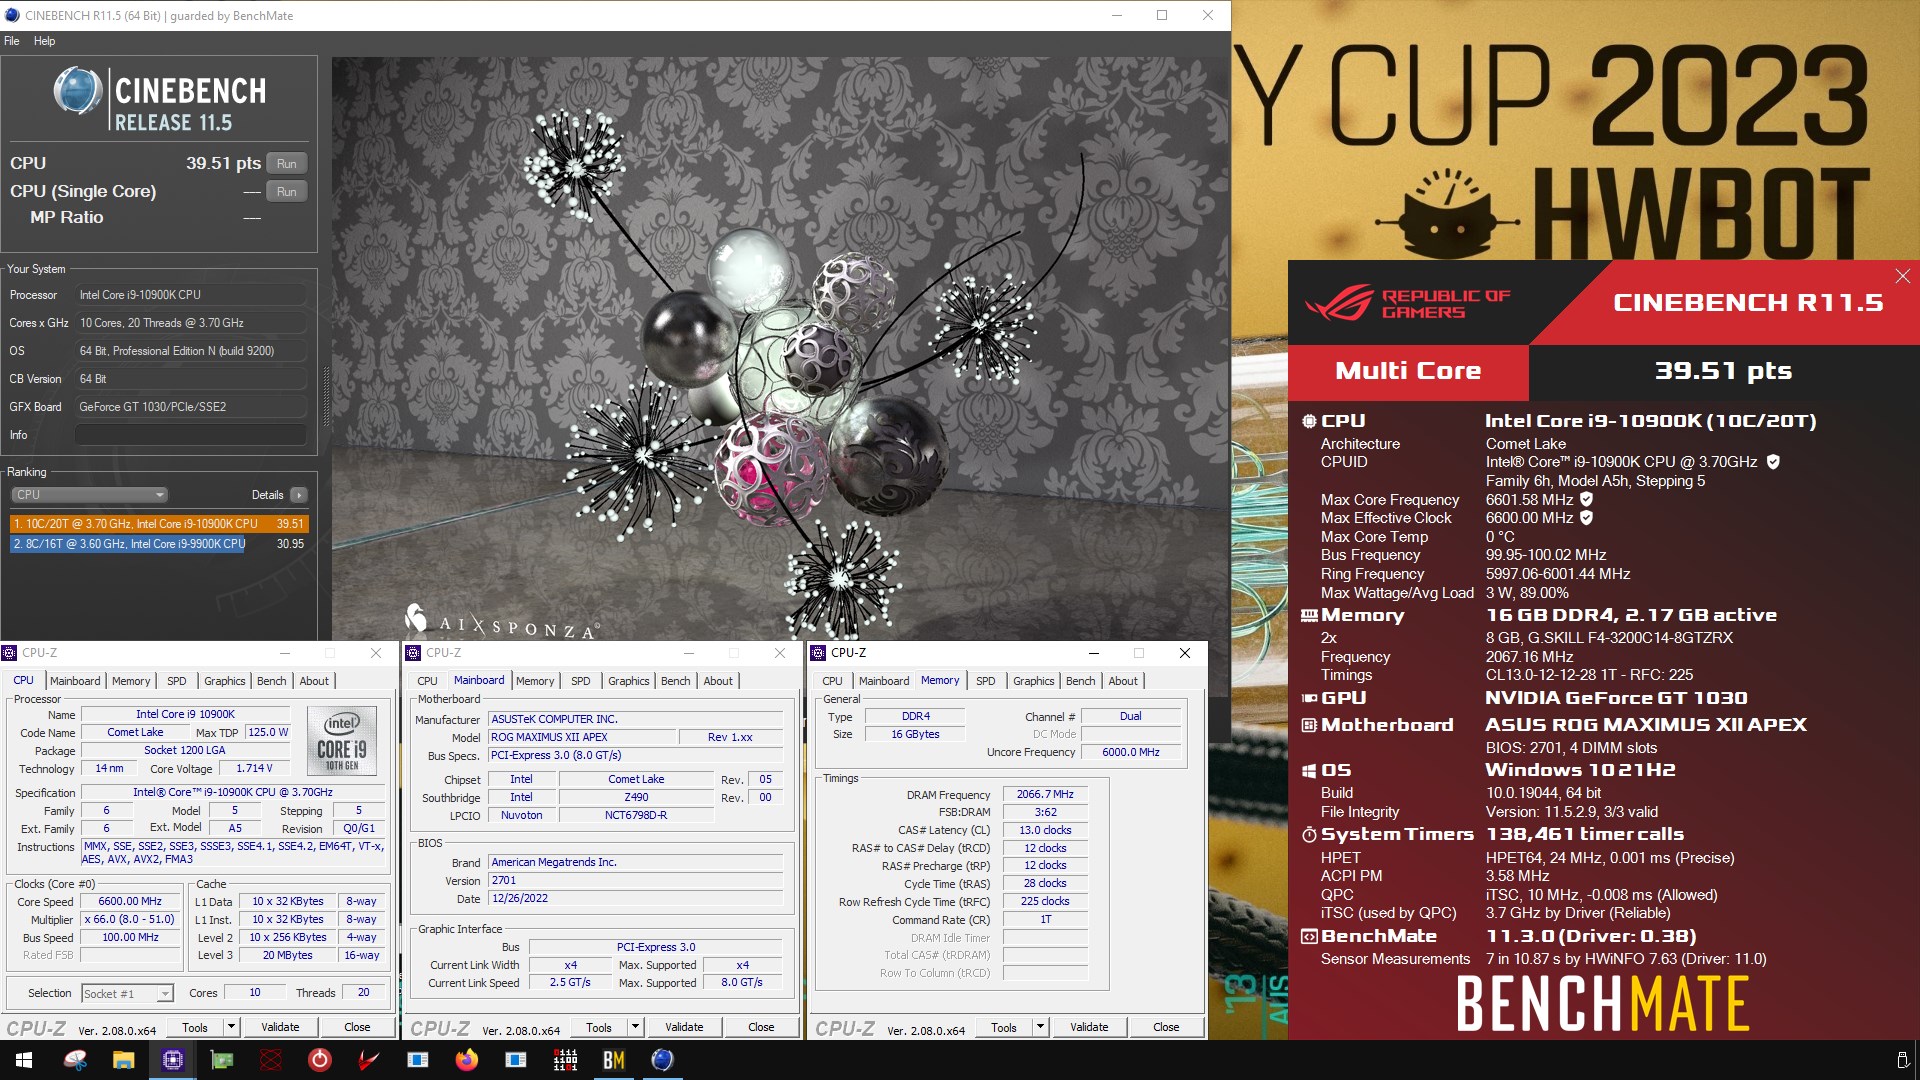1920x1080 pixels.
Task: Expand Tools dropdown arrow in Memory window
Action: (x=1040, y=1027)
